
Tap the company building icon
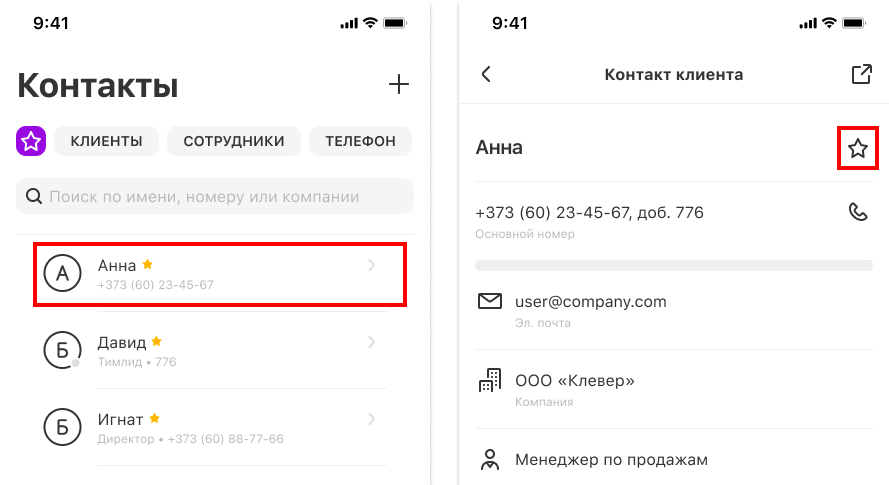490,381
